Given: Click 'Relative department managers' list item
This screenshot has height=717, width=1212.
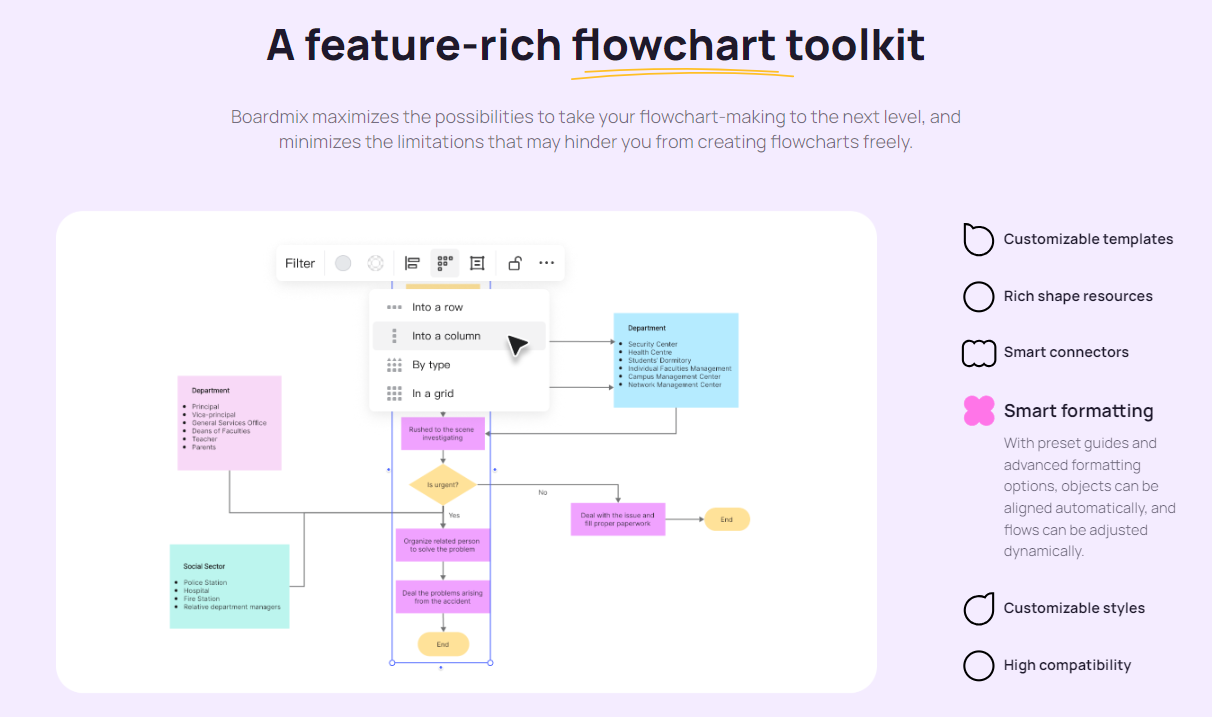Looking at the screenshot, I should pos(232,607).
